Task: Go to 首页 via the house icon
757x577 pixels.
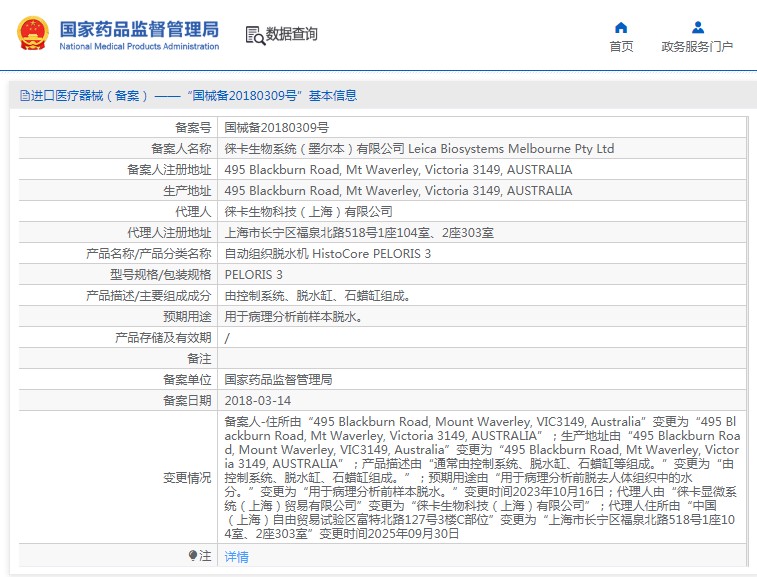Action: tap(621, 28)
